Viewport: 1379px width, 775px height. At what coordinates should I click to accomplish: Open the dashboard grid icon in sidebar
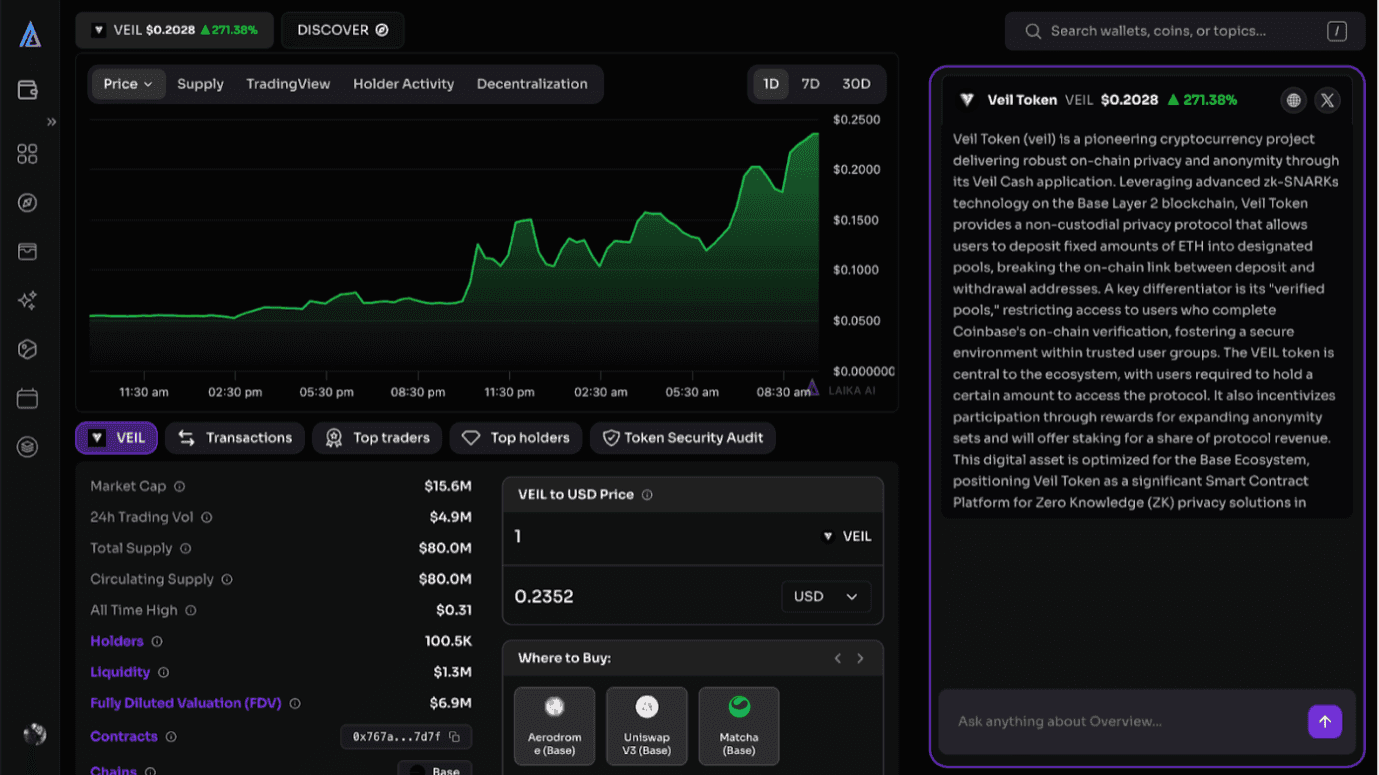pyautogui.click(x=28, y=154)
